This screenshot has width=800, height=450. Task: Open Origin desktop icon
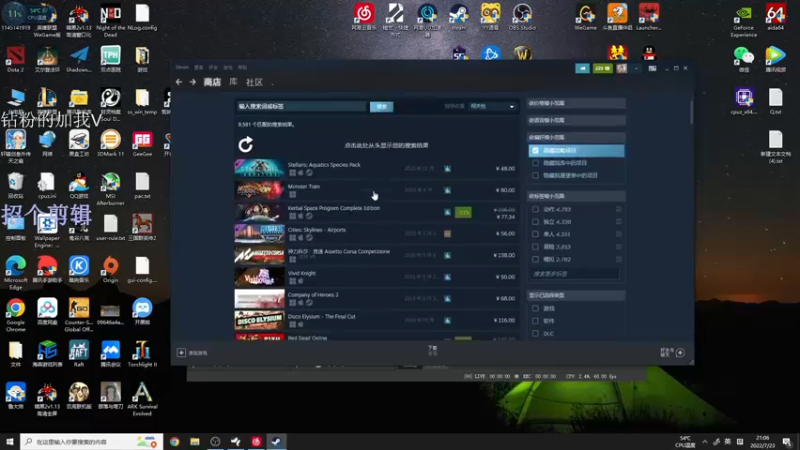tap(110, 269)
